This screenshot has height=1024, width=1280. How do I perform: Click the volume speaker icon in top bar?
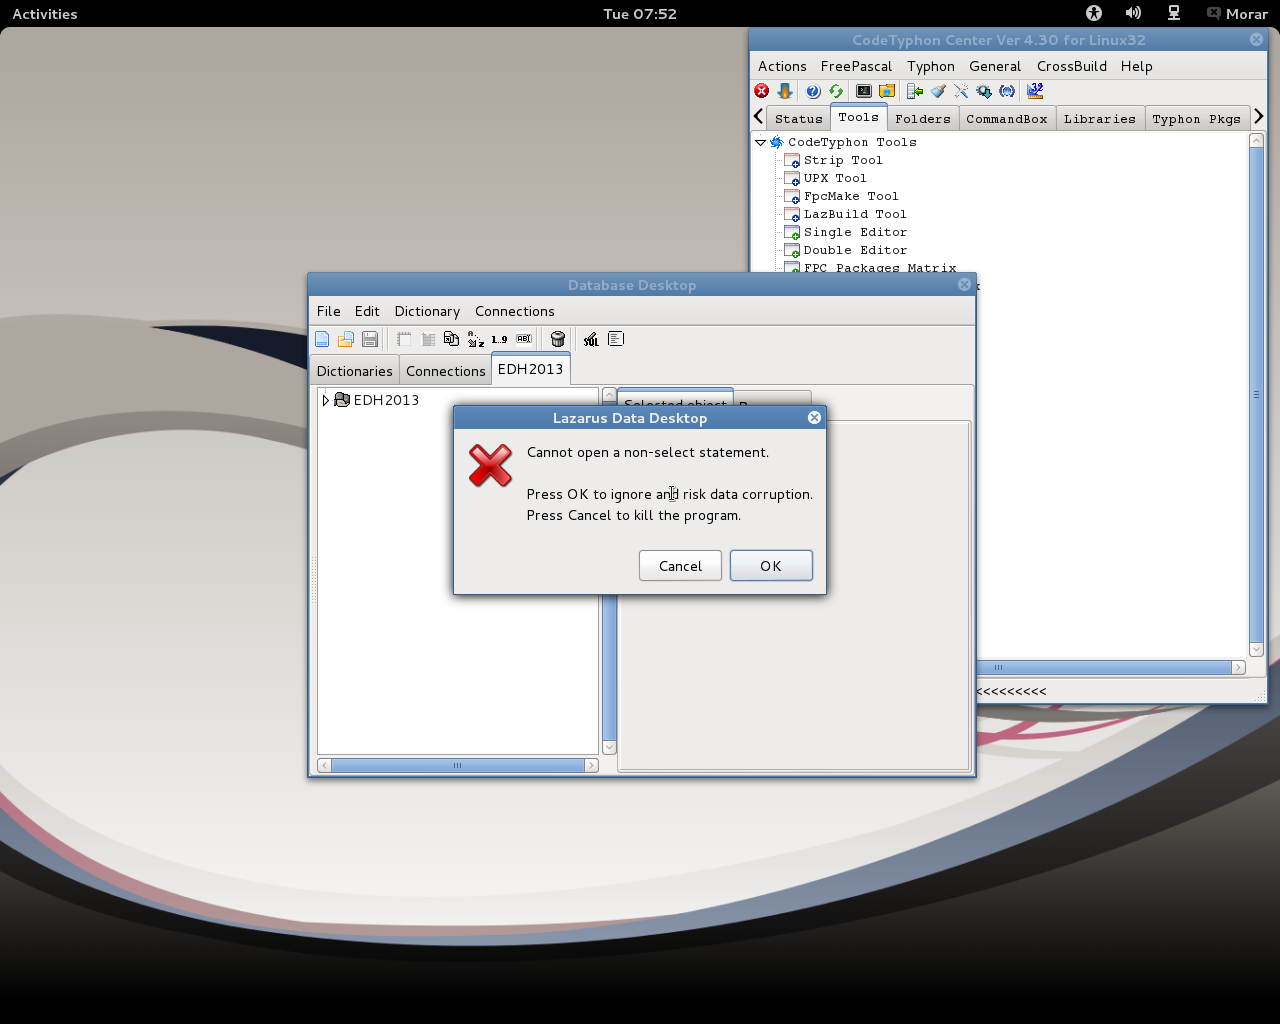pos(1133,13)
